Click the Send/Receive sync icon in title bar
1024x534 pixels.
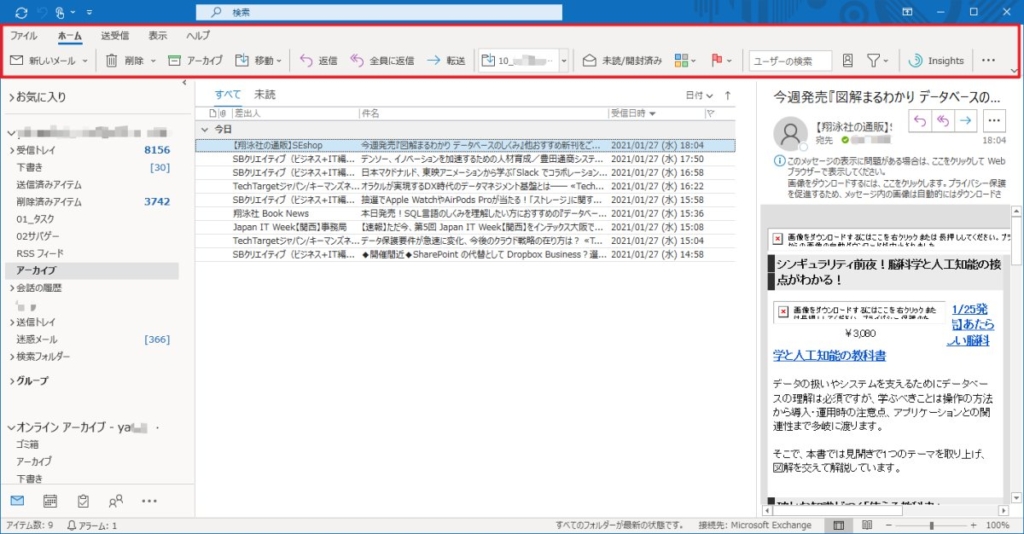[21, 12]
